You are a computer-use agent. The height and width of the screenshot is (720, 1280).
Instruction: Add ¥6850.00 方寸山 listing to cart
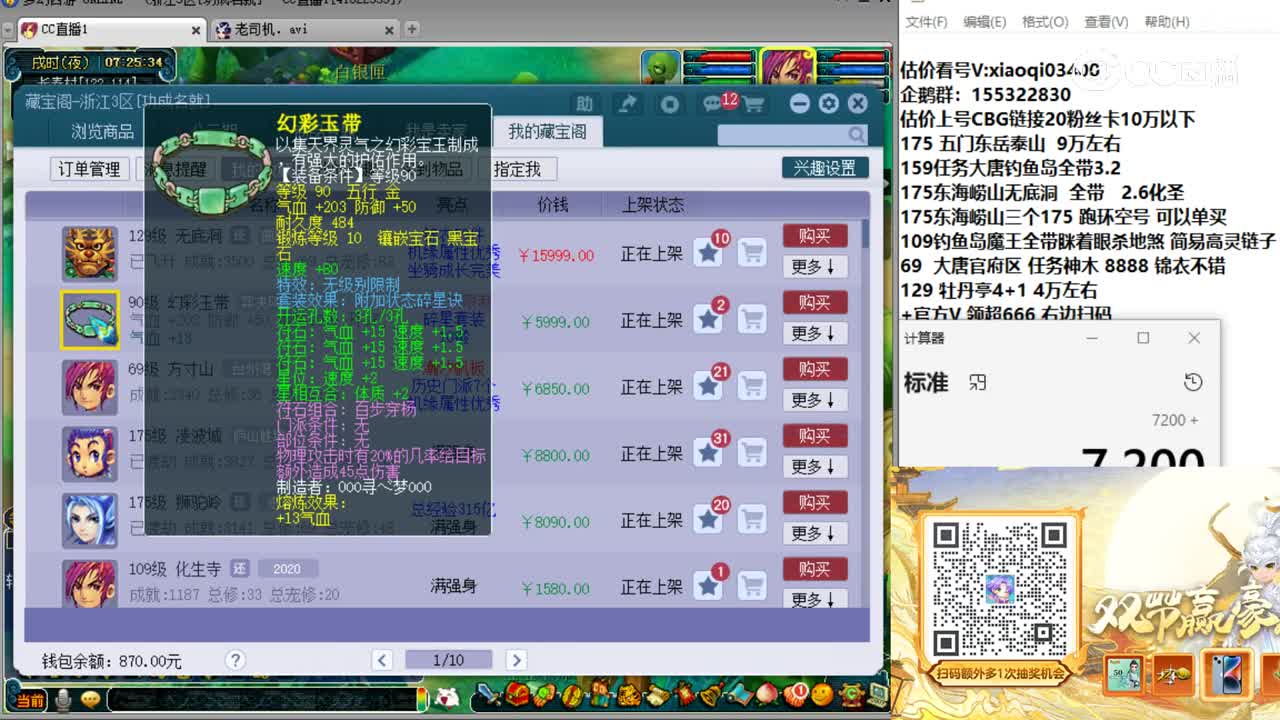click(x=752, y=387)
